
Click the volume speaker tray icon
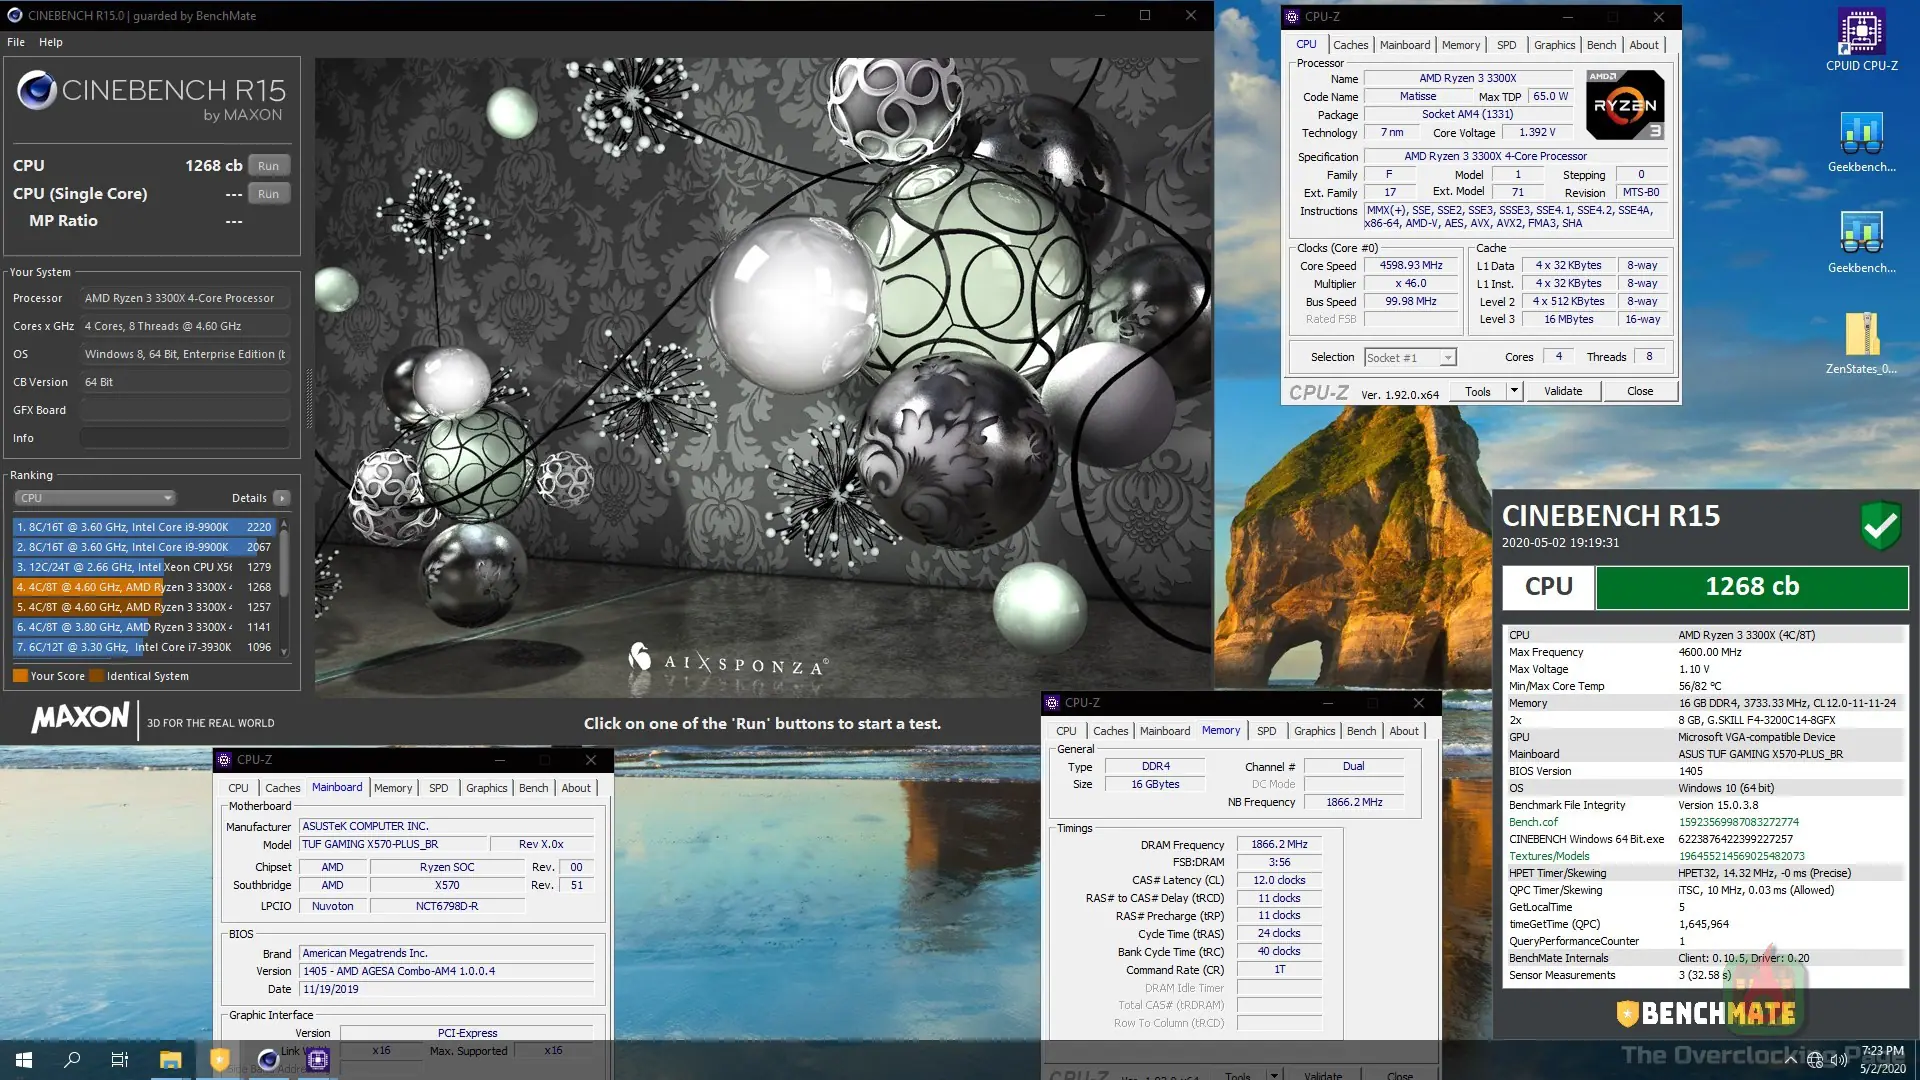pos(1838,1061)
